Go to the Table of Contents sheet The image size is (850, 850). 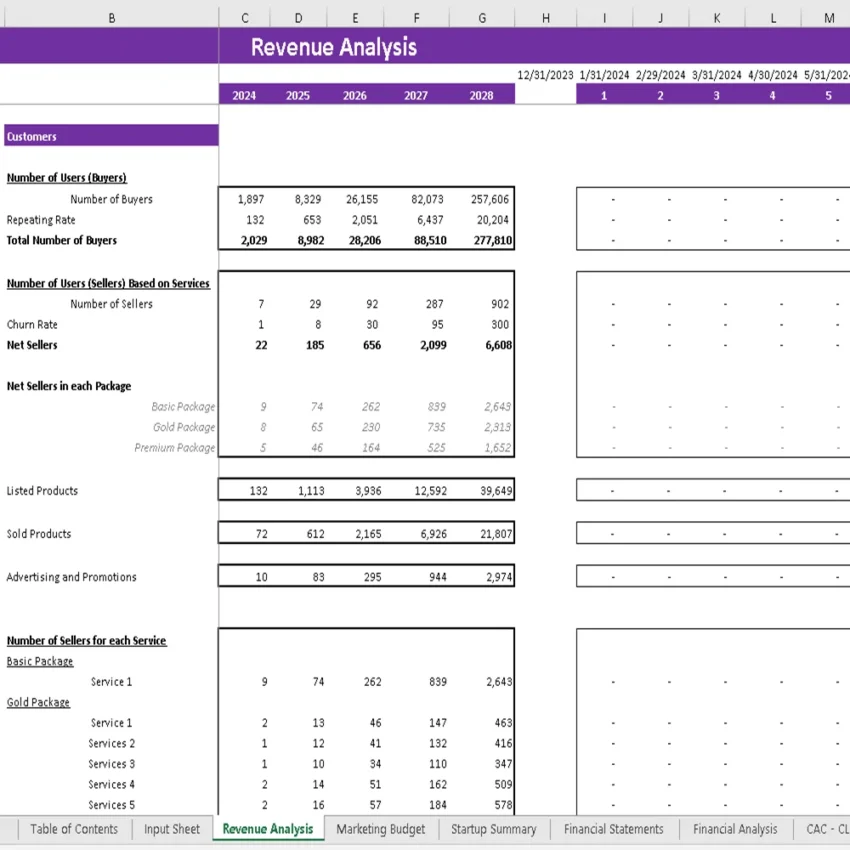tap(73, 829)
